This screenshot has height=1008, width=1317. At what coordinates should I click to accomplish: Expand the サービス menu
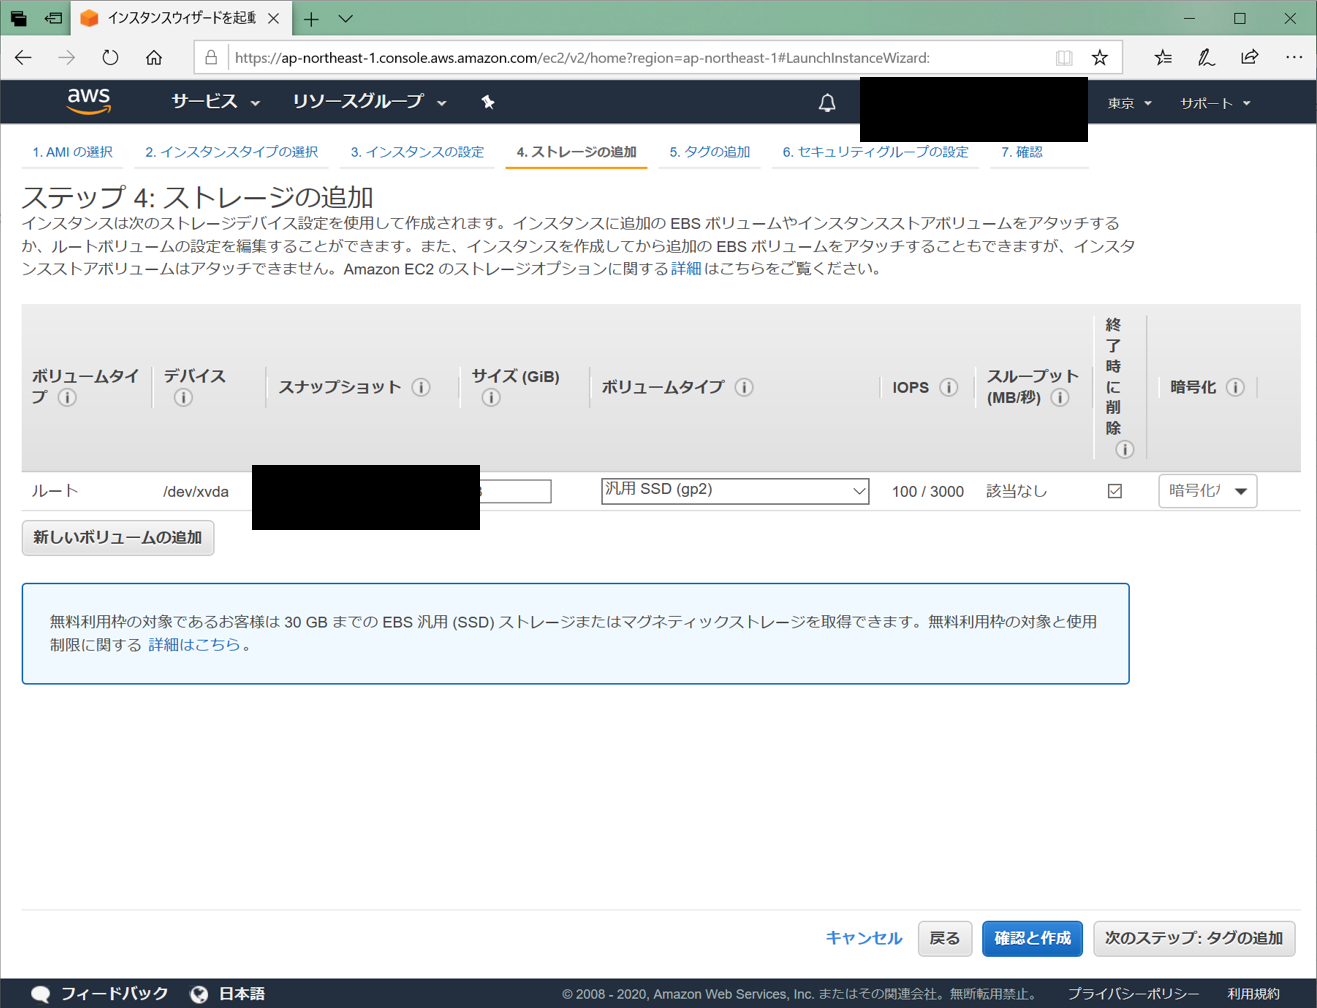tap(215, 102)
